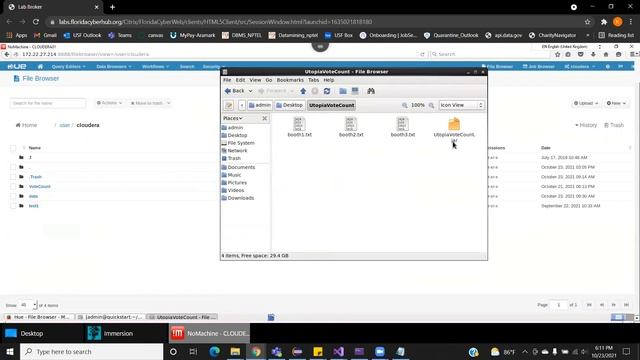The image size is (640, 360).
Task: Open the VoteCount folder link in Hue
Action: [x=40, y=187]
